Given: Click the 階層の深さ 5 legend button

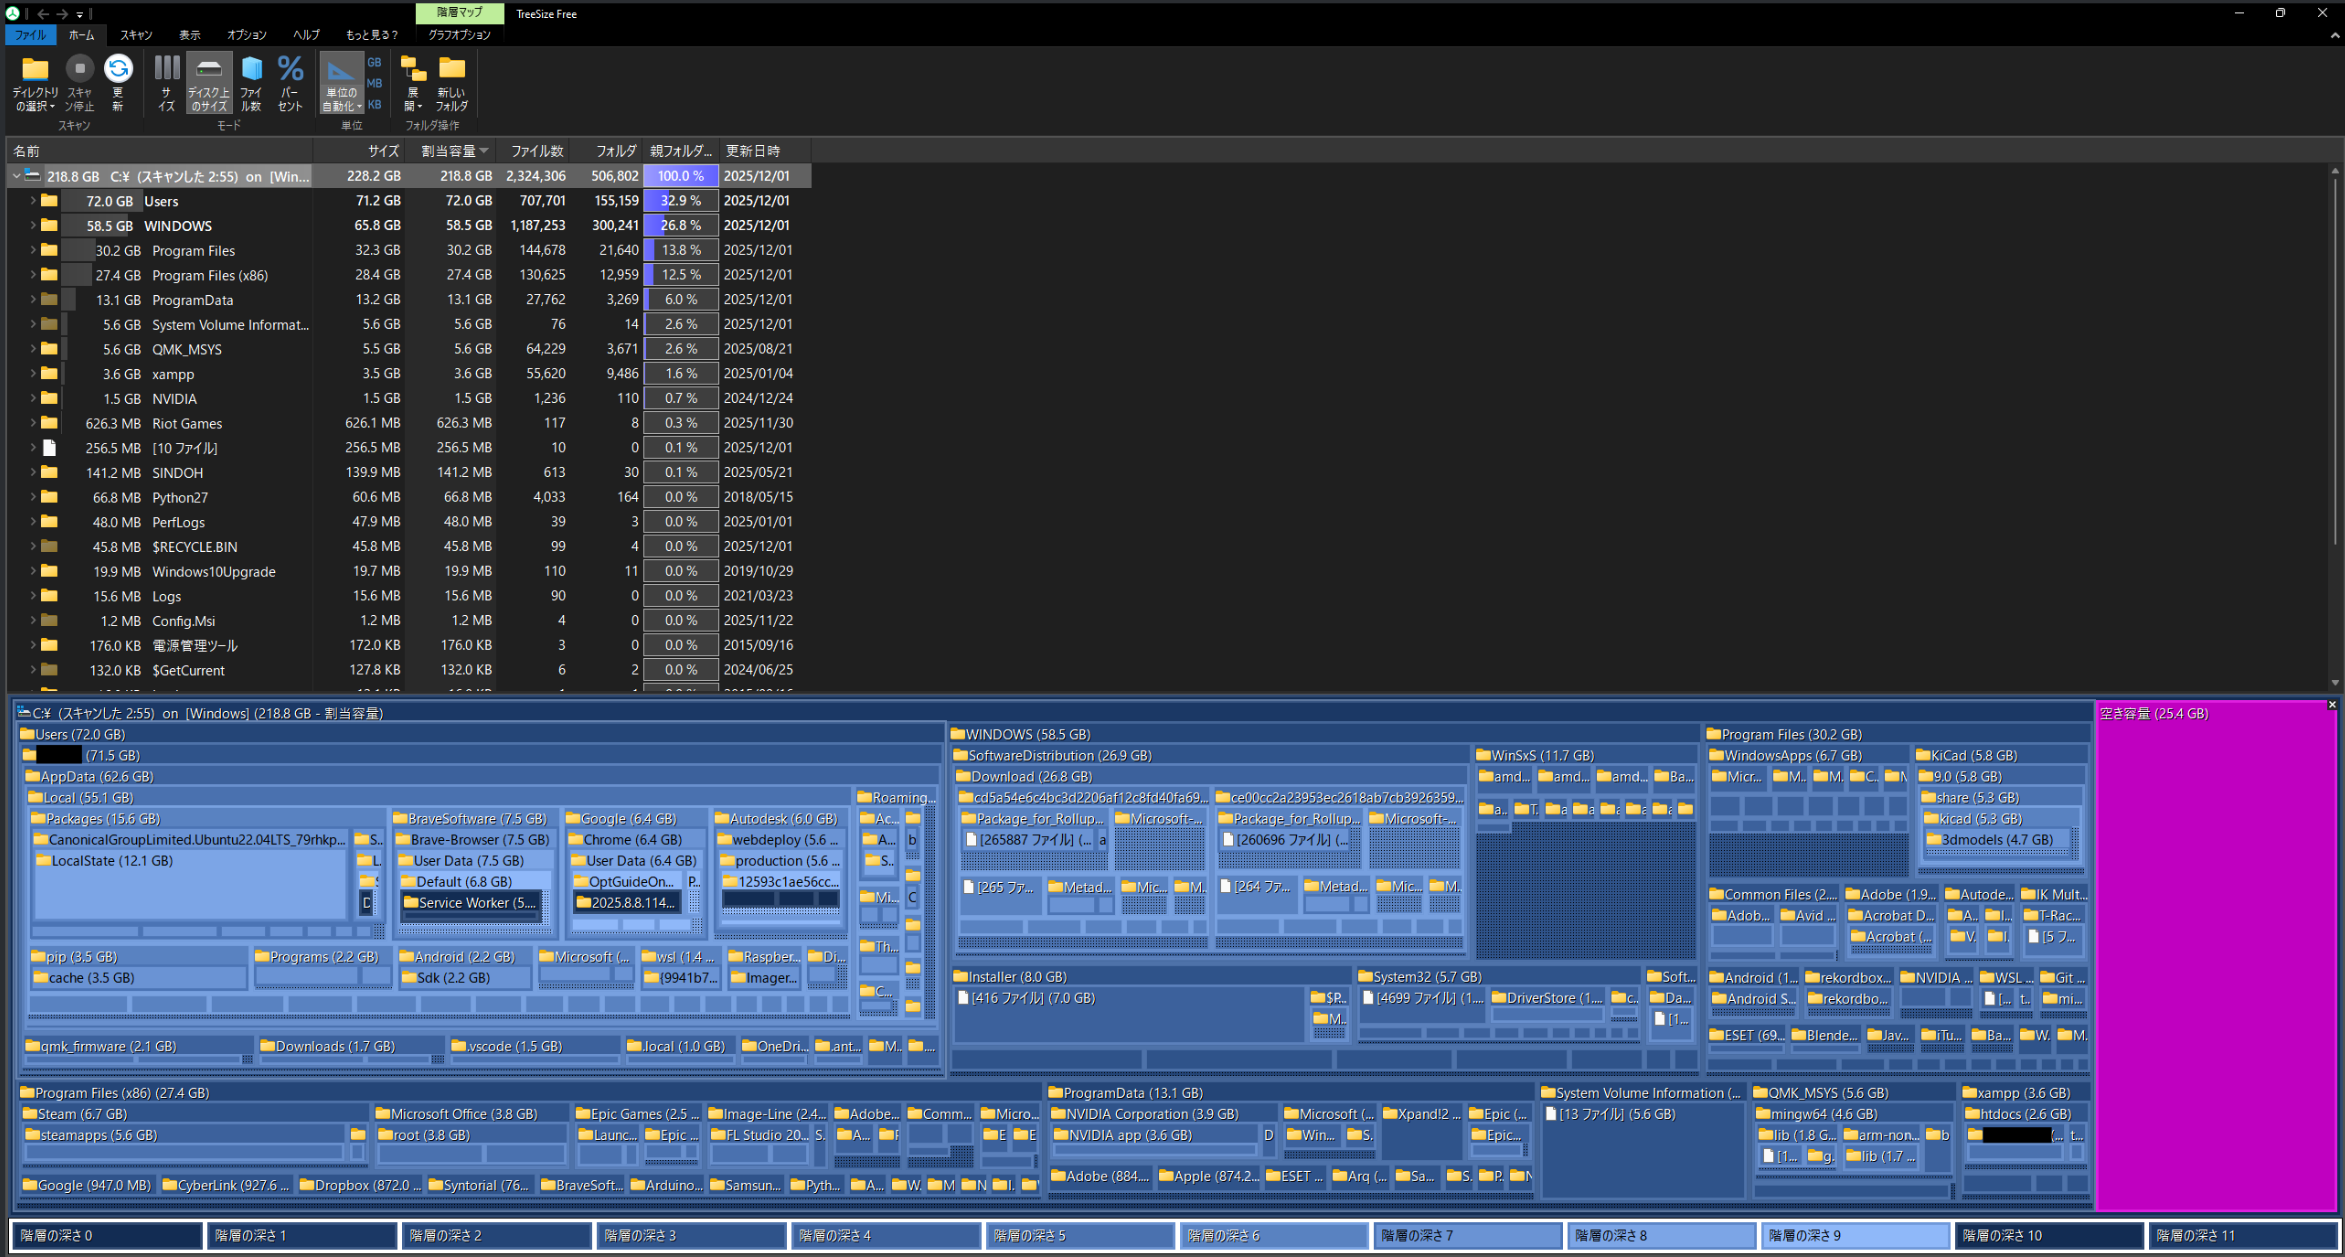Looking at the screenshot, I should tap(1079, 1236).
